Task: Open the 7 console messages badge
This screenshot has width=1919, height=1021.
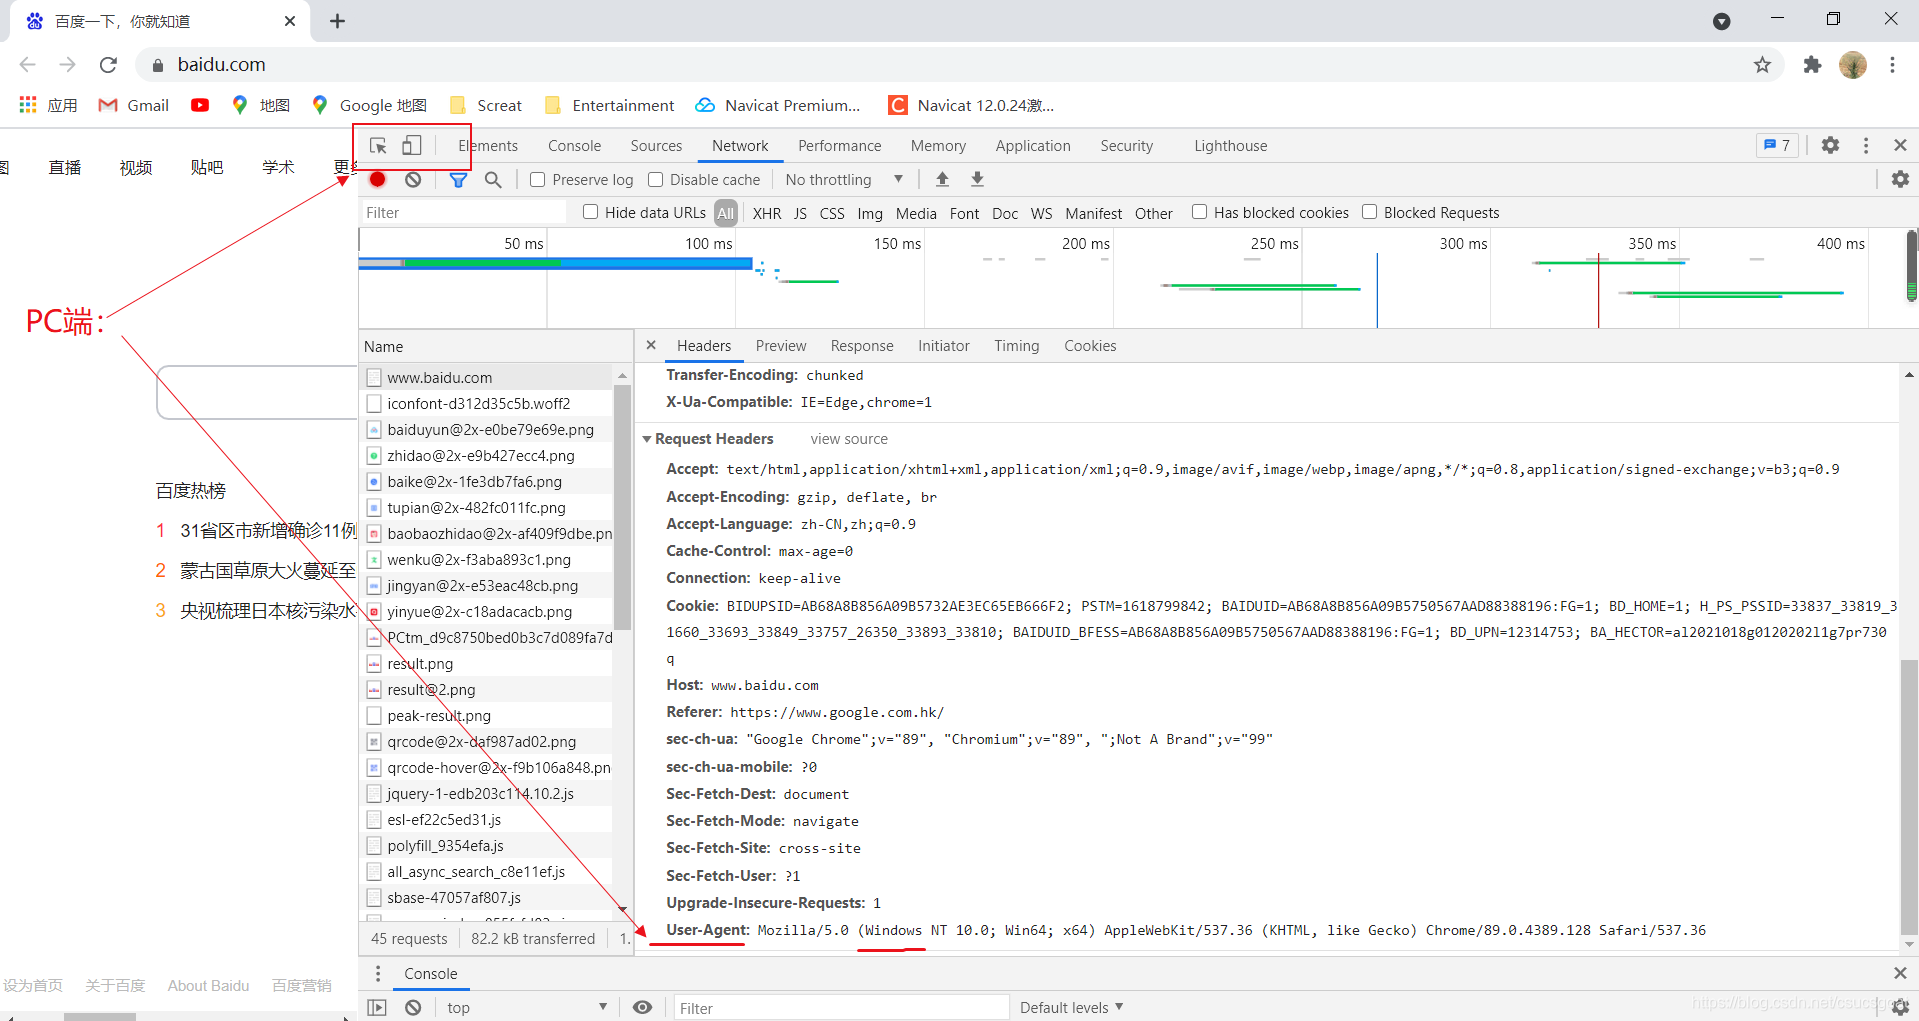Action: pos(1777,145)
